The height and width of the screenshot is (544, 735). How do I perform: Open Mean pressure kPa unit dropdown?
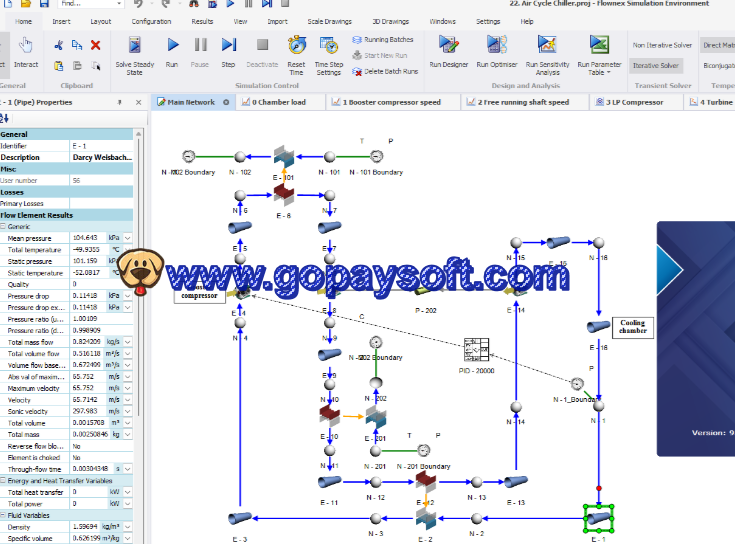click(126, 238)
